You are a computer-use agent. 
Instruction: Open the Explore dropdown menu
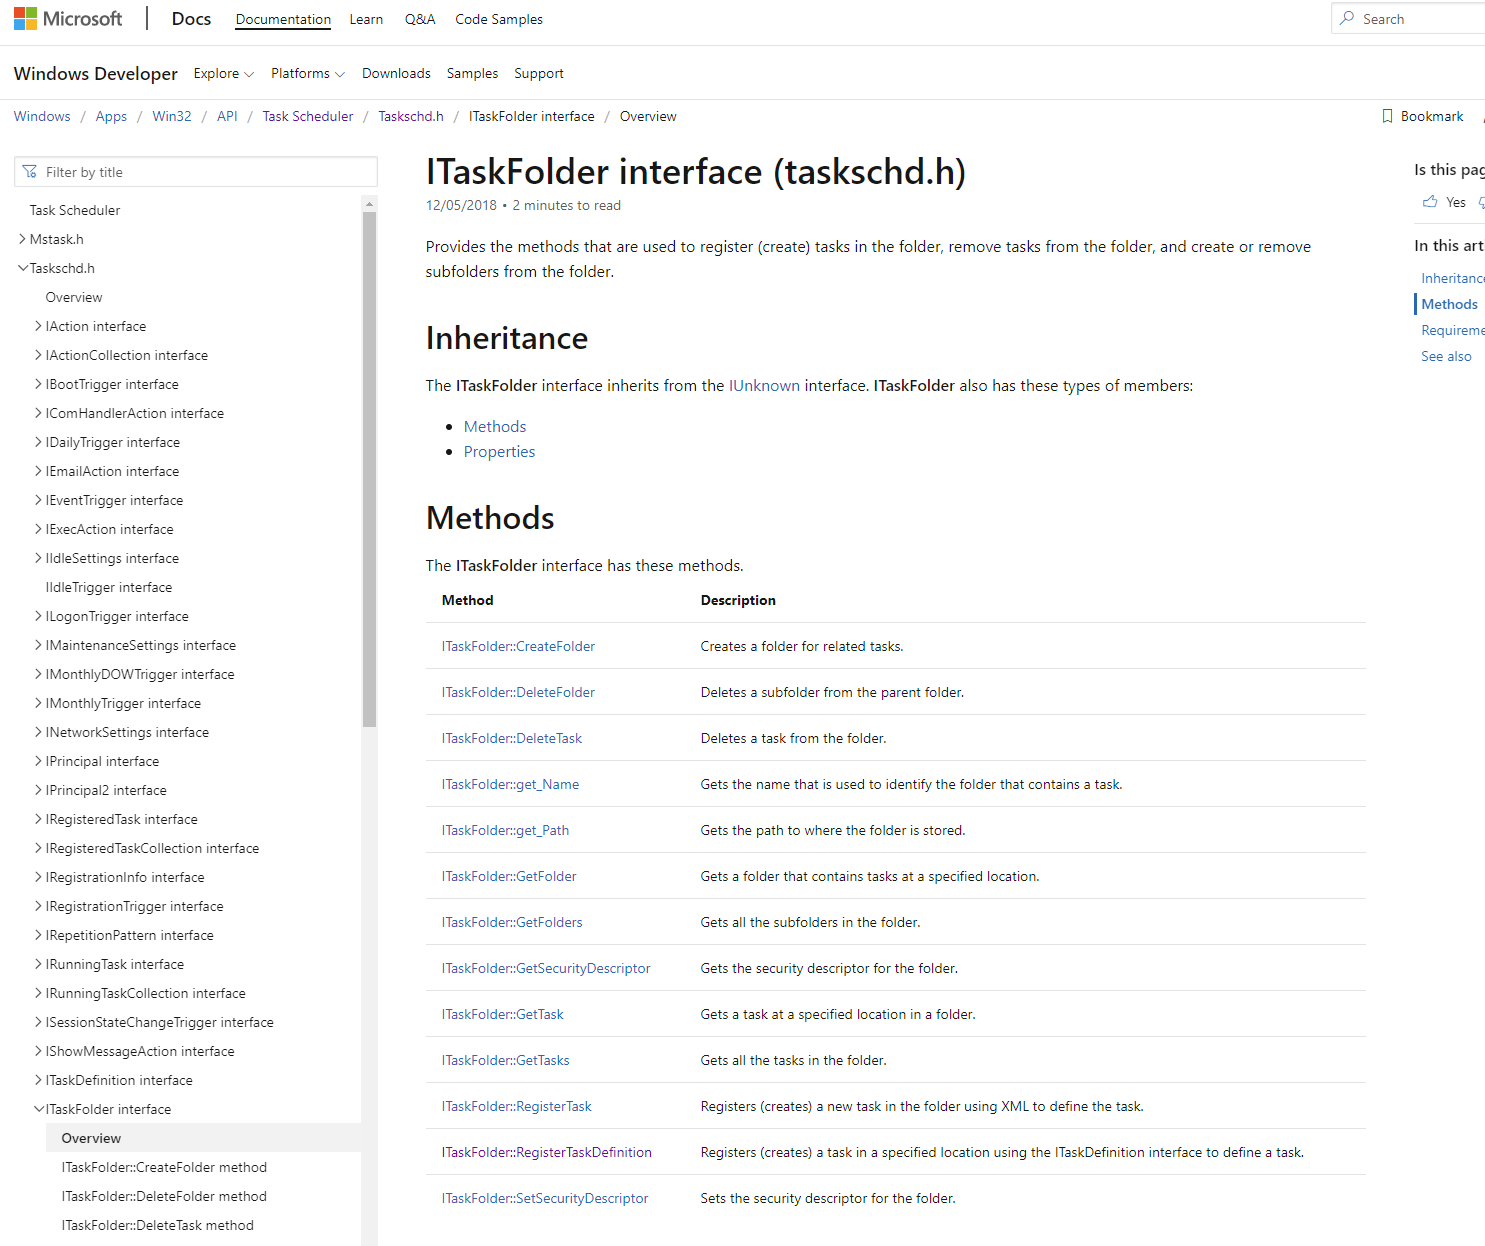pos(224,73)
